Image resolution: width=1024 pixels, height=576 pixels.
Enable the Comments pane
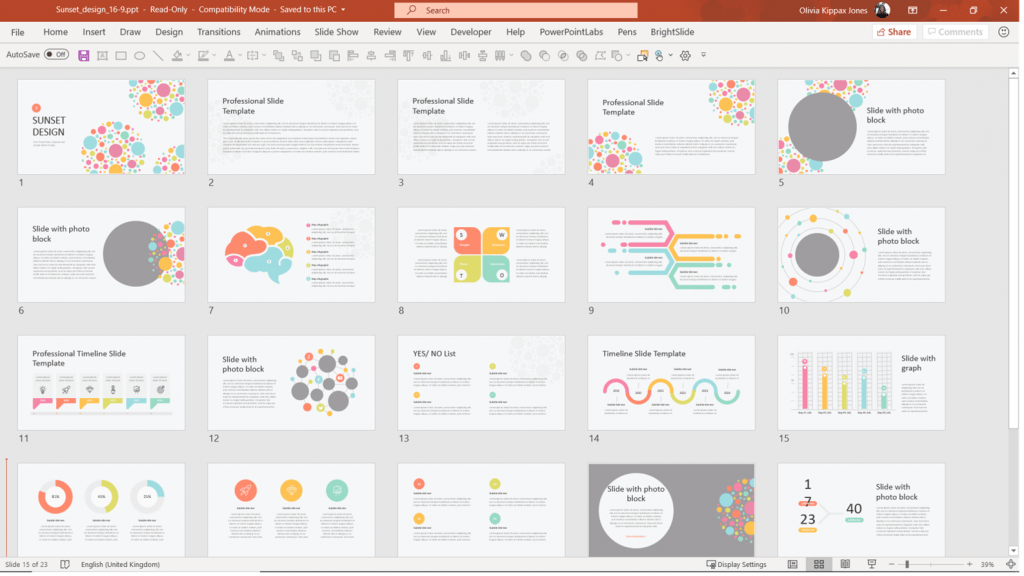coord(954,31)
